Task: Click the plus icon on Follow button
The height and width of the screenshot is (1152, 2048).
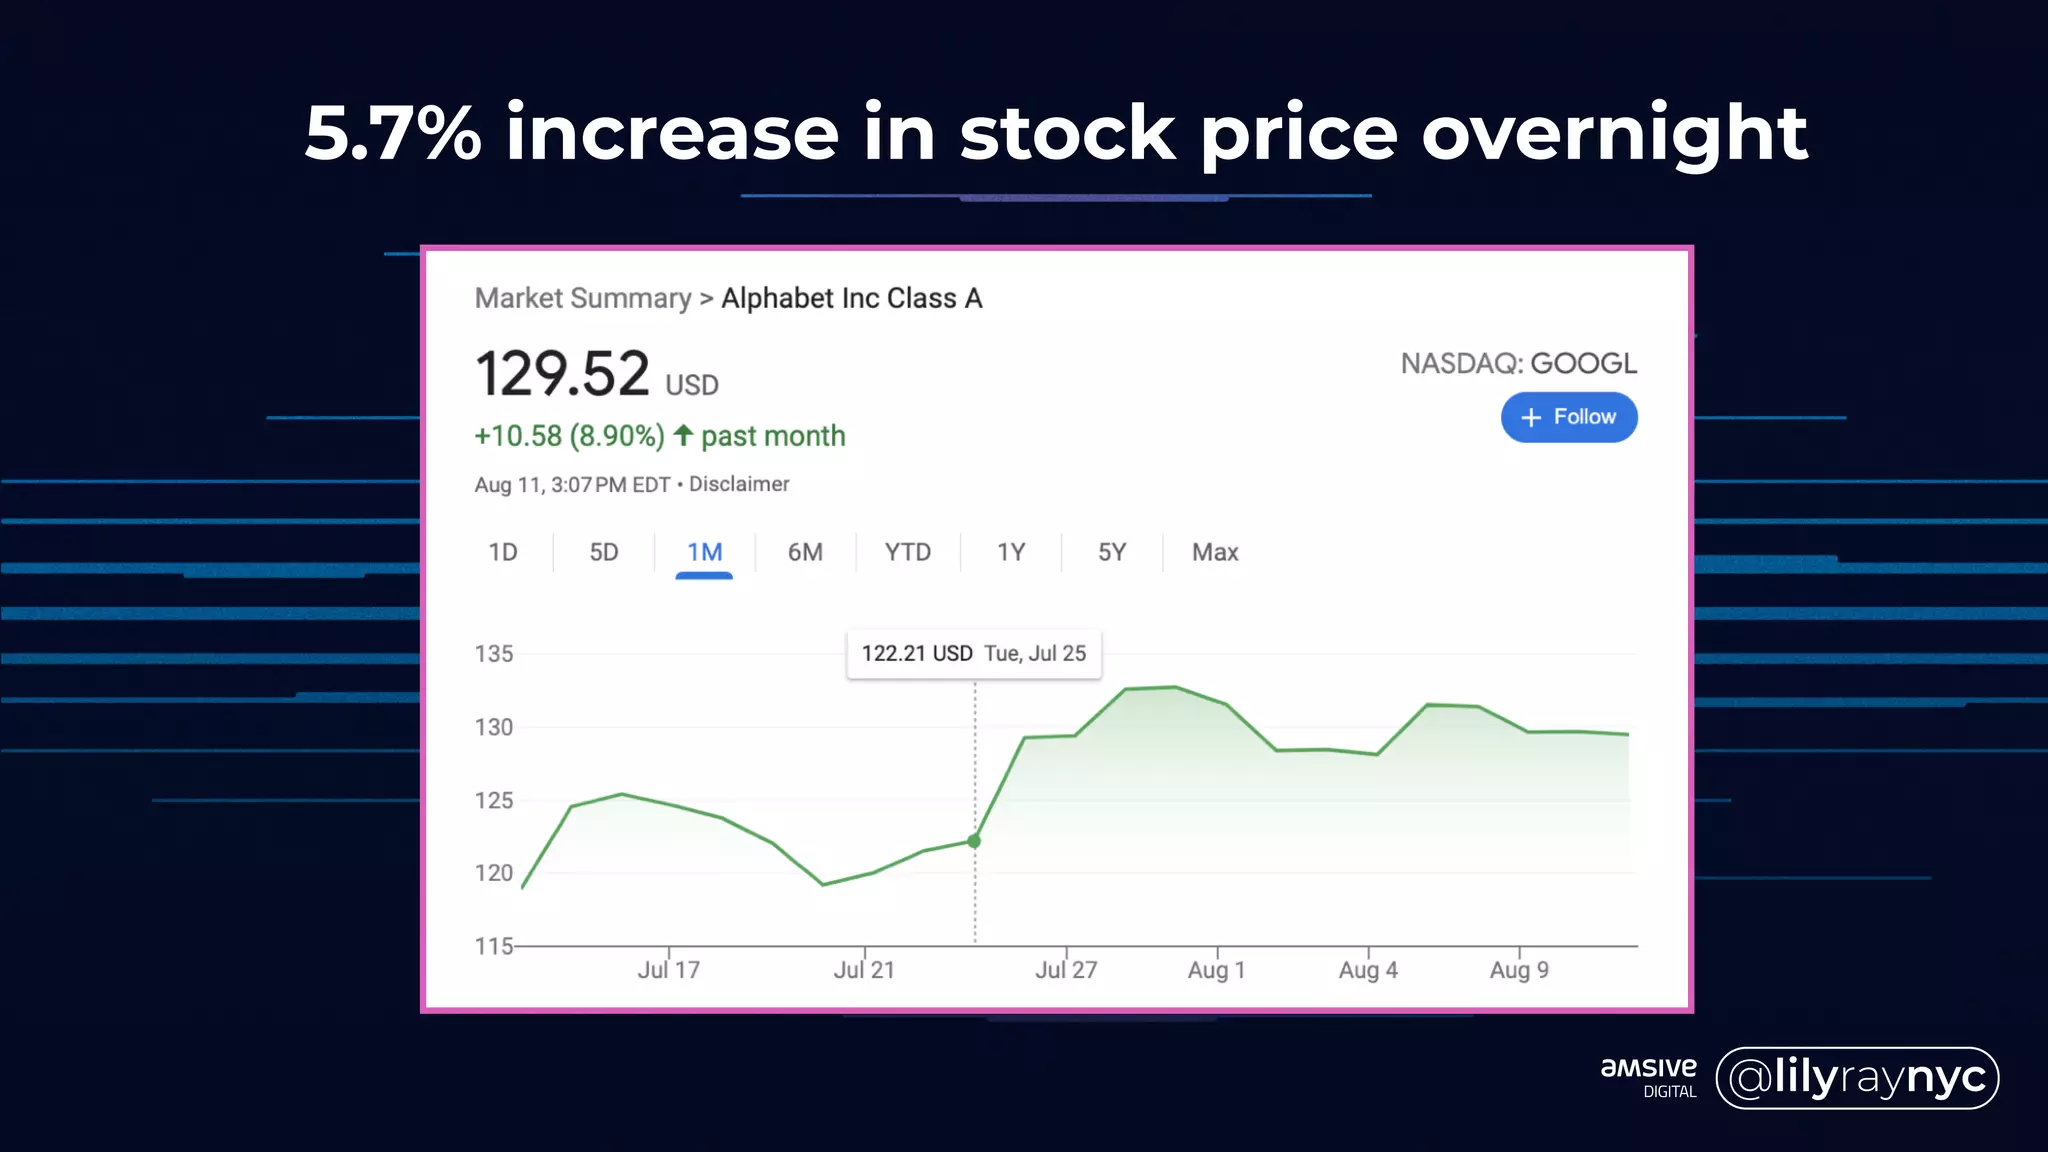Action: click(1531, 418)
